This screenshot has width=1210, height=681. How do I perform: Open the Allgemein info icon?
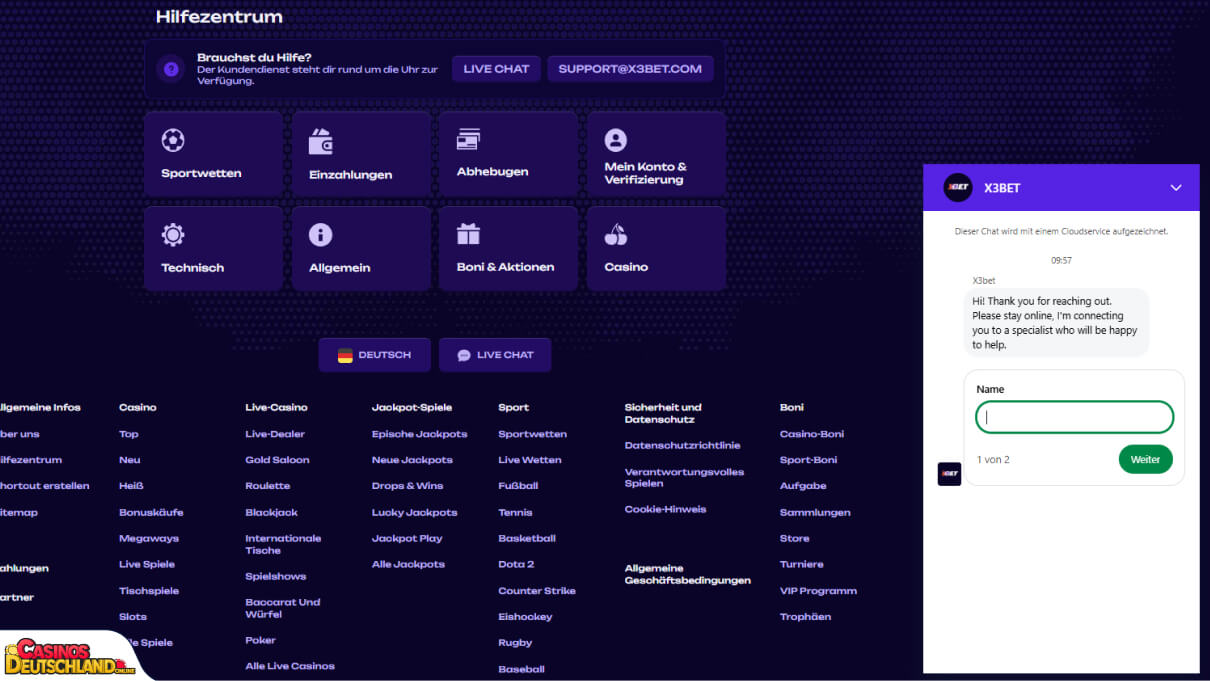click(x=320, y=235)
